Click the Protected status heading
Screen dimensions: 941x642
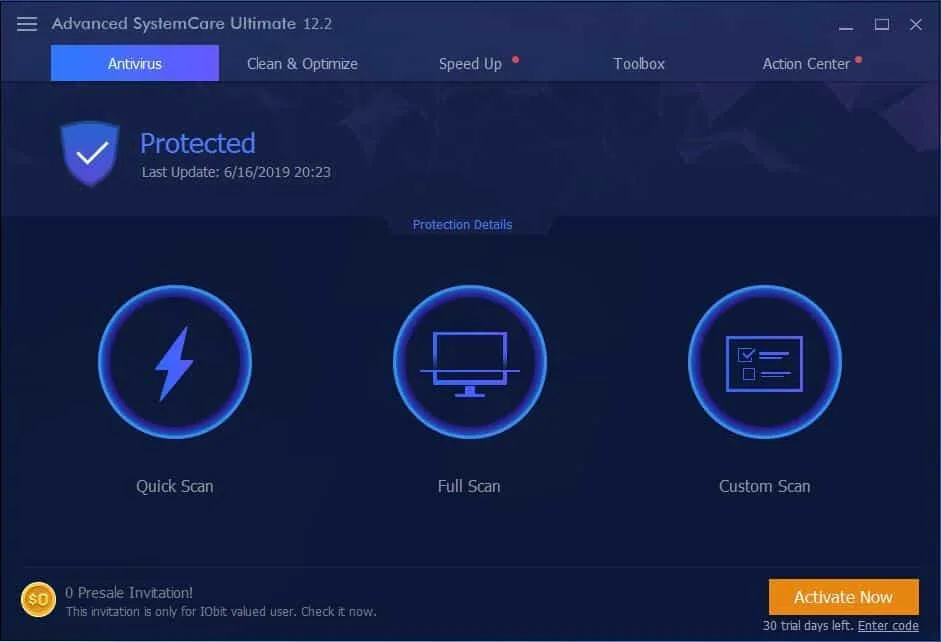(197, 143)
